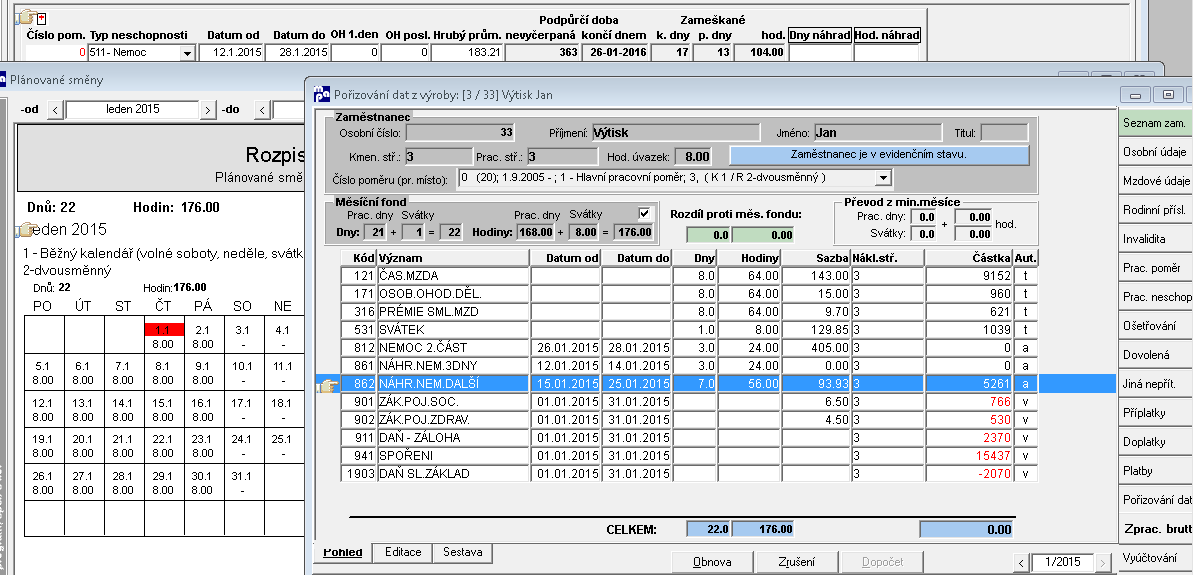Switch to the Editace tab
Image resolution: width=1194 pixels, height=575 pixels.
[x=403, y=552]
